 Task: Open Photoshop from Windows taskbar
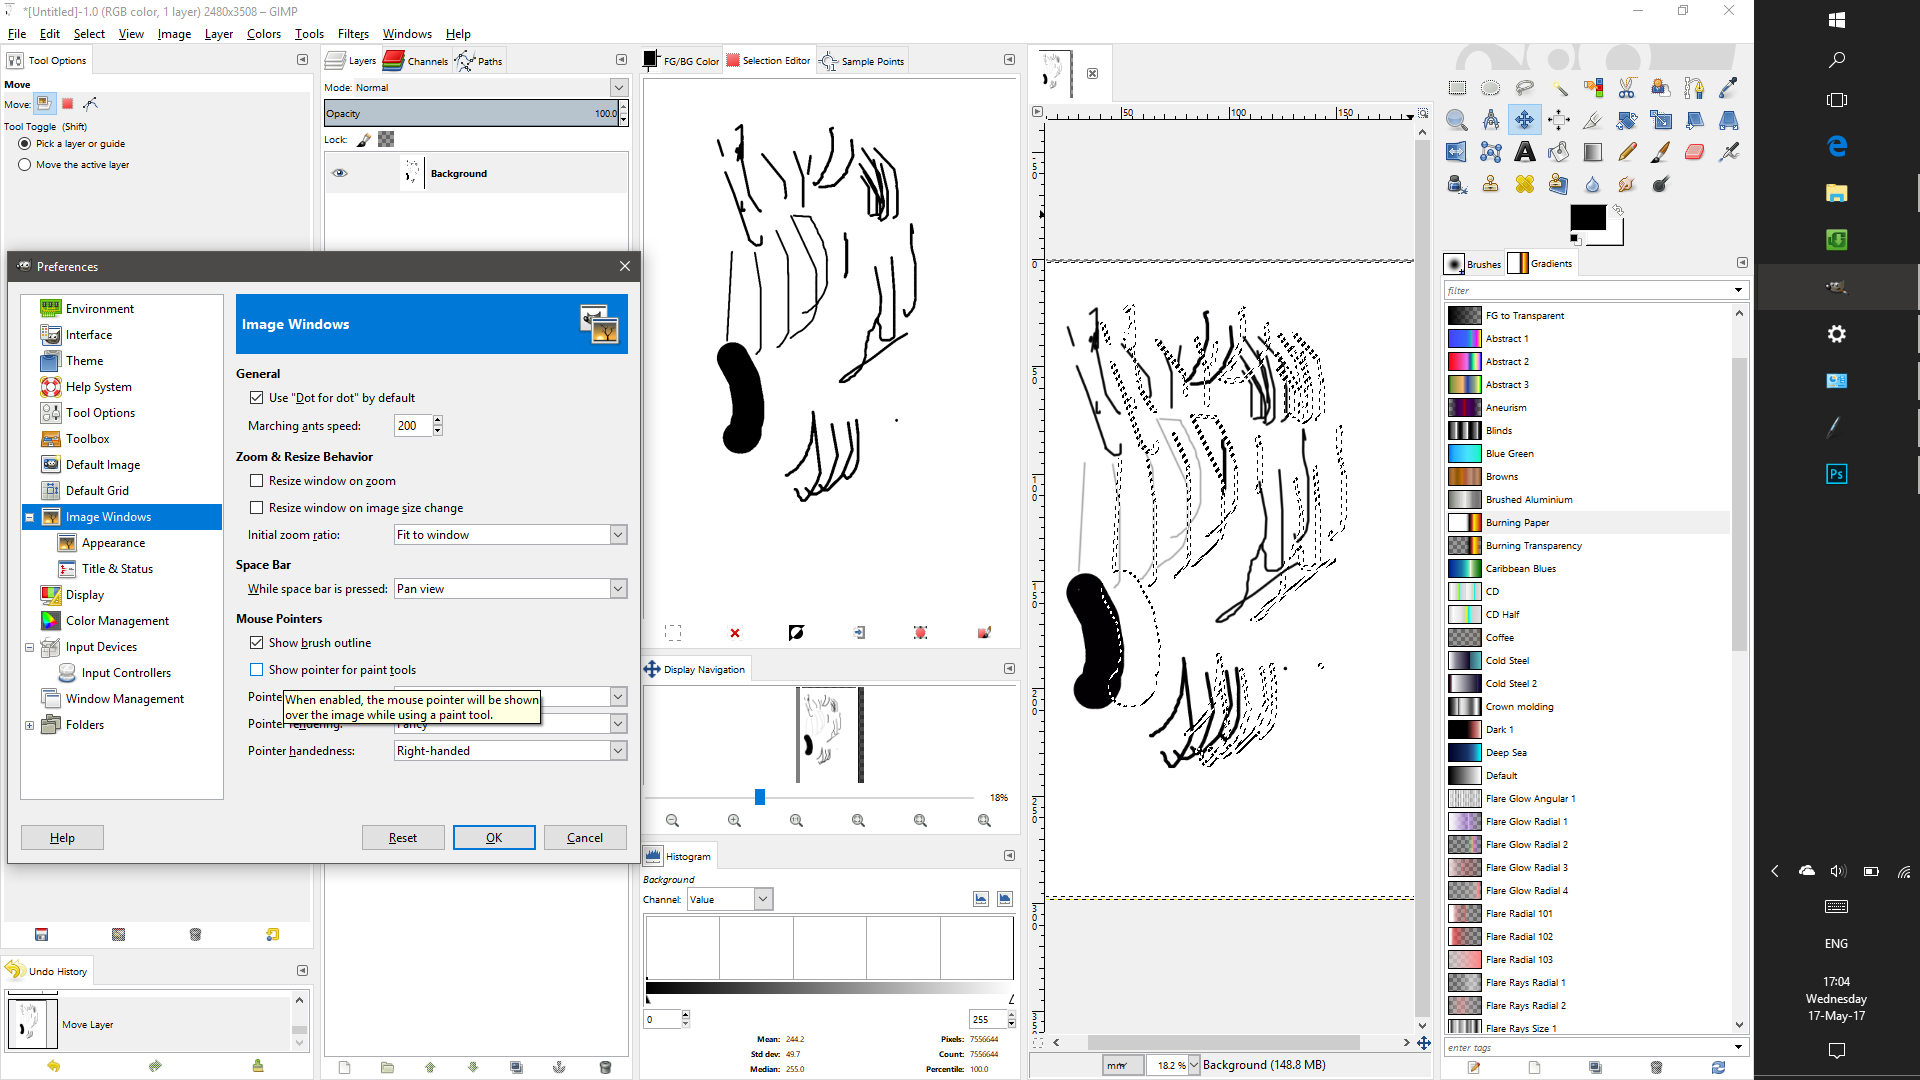click(x=1836, y=474)
